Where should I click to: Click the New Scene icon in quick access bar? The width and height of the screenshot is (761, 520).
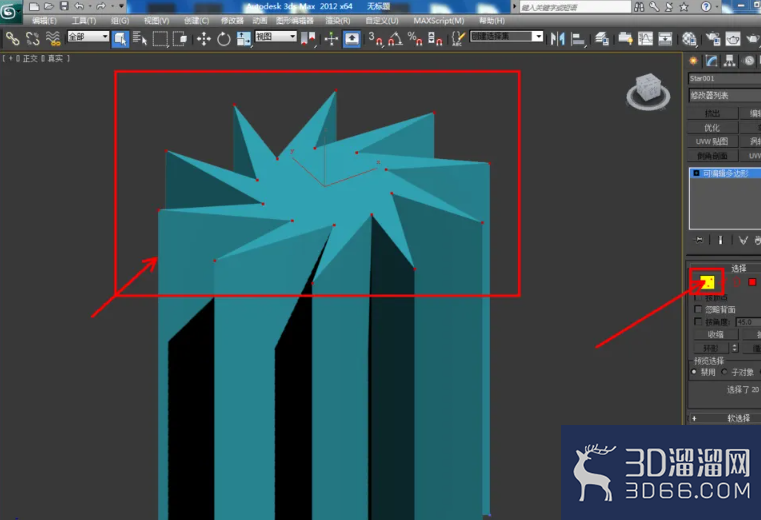(33, 6)
